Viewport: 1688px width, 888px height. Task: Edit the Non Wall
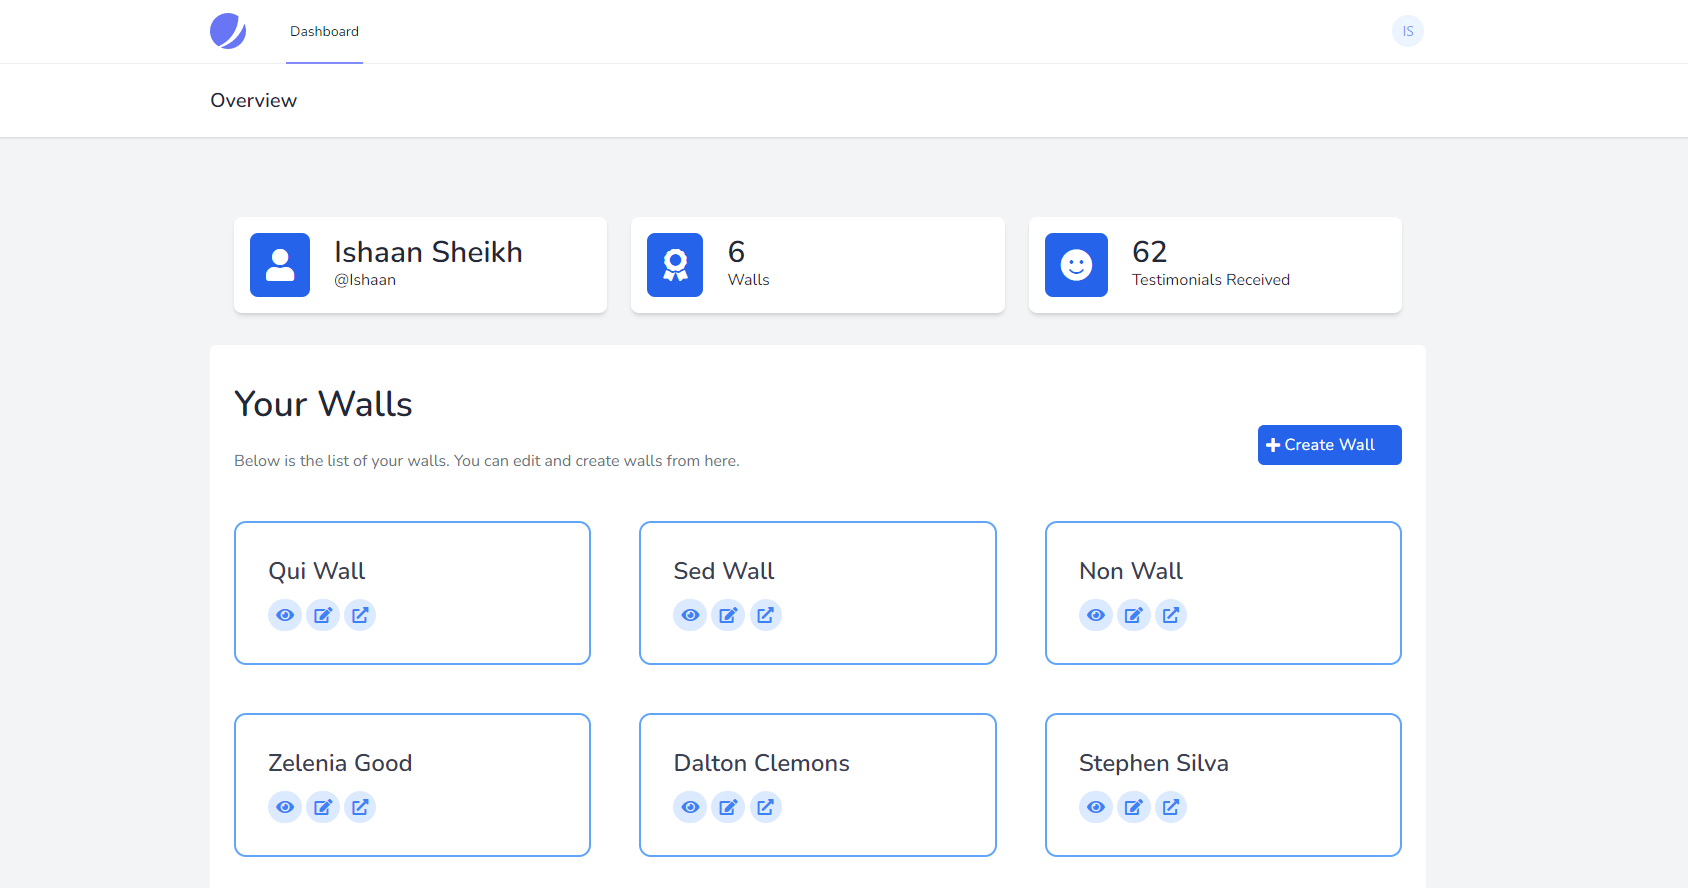pyautogui.click(x=1133, y=615)
